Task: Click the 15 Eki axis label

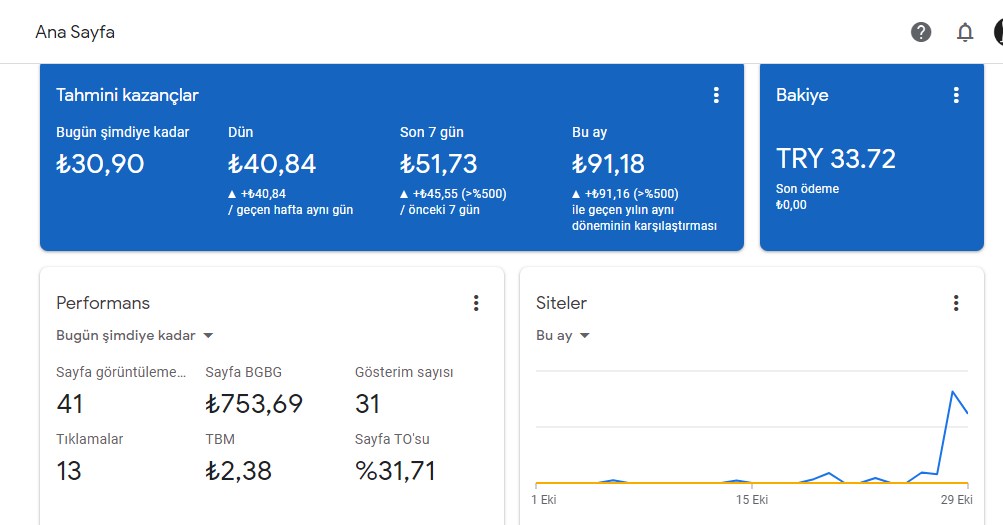Action: (x=752, y=500)
